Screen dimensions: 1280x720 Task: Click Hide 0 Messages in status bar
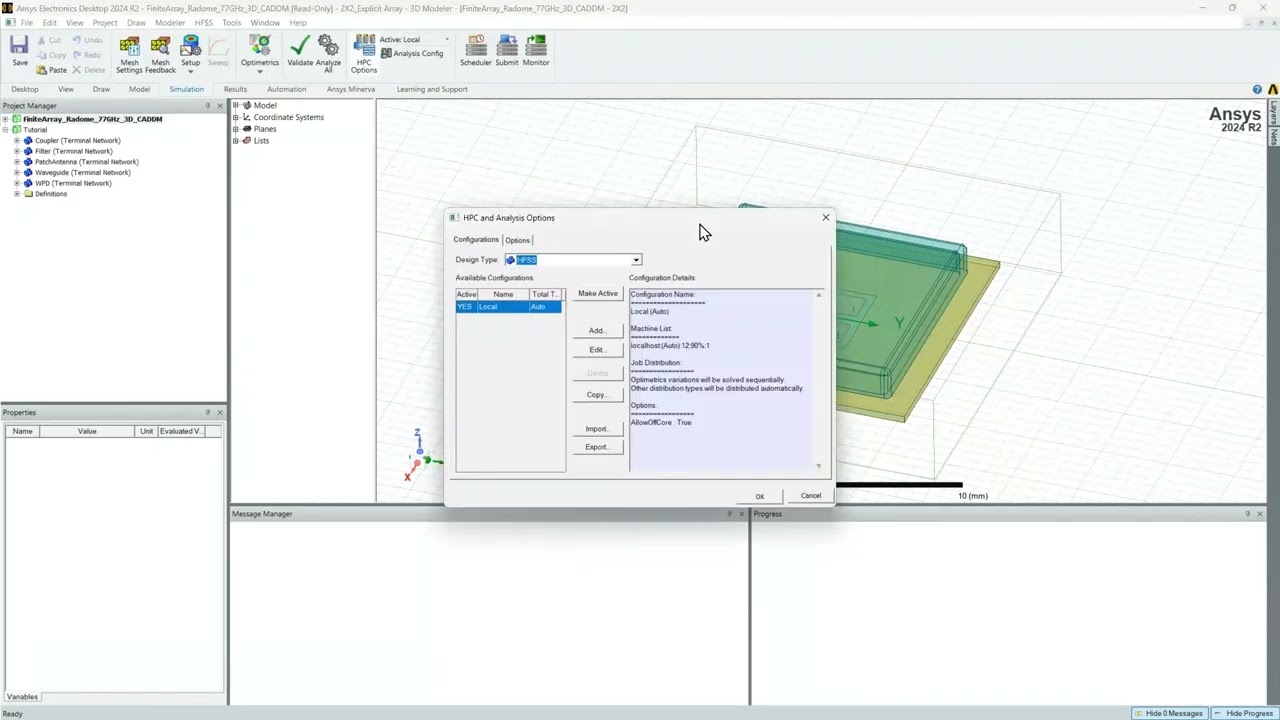pos(1168,713)
